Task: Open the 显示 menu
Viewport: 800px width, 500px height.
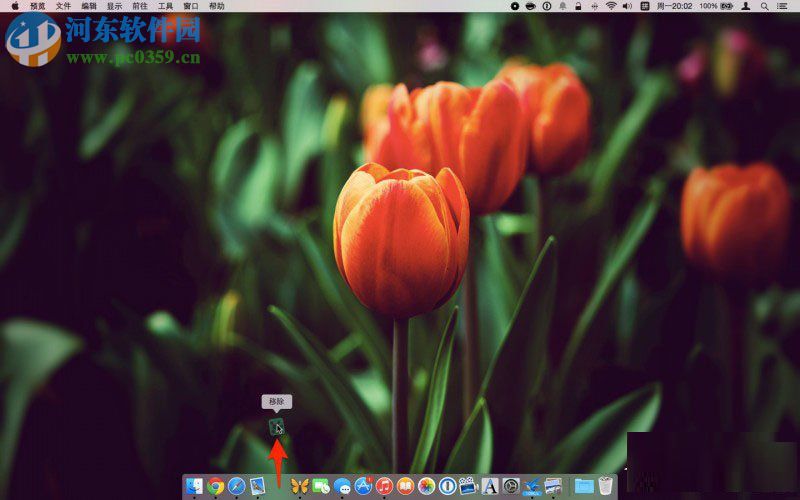Action: (x=114, y=6)
